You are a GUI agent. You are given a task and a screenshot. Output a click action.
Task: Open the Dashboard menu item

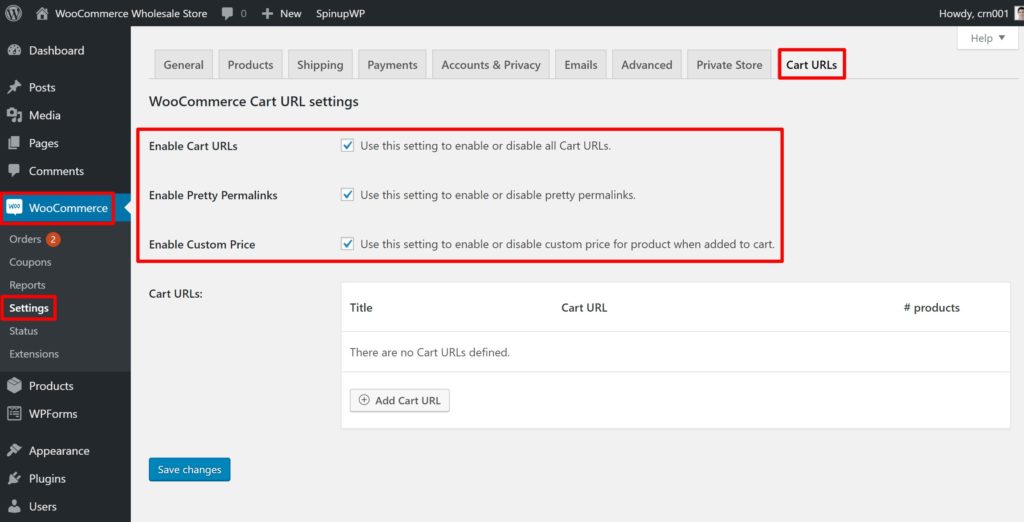pyautogui.click(x=65, y=50)
